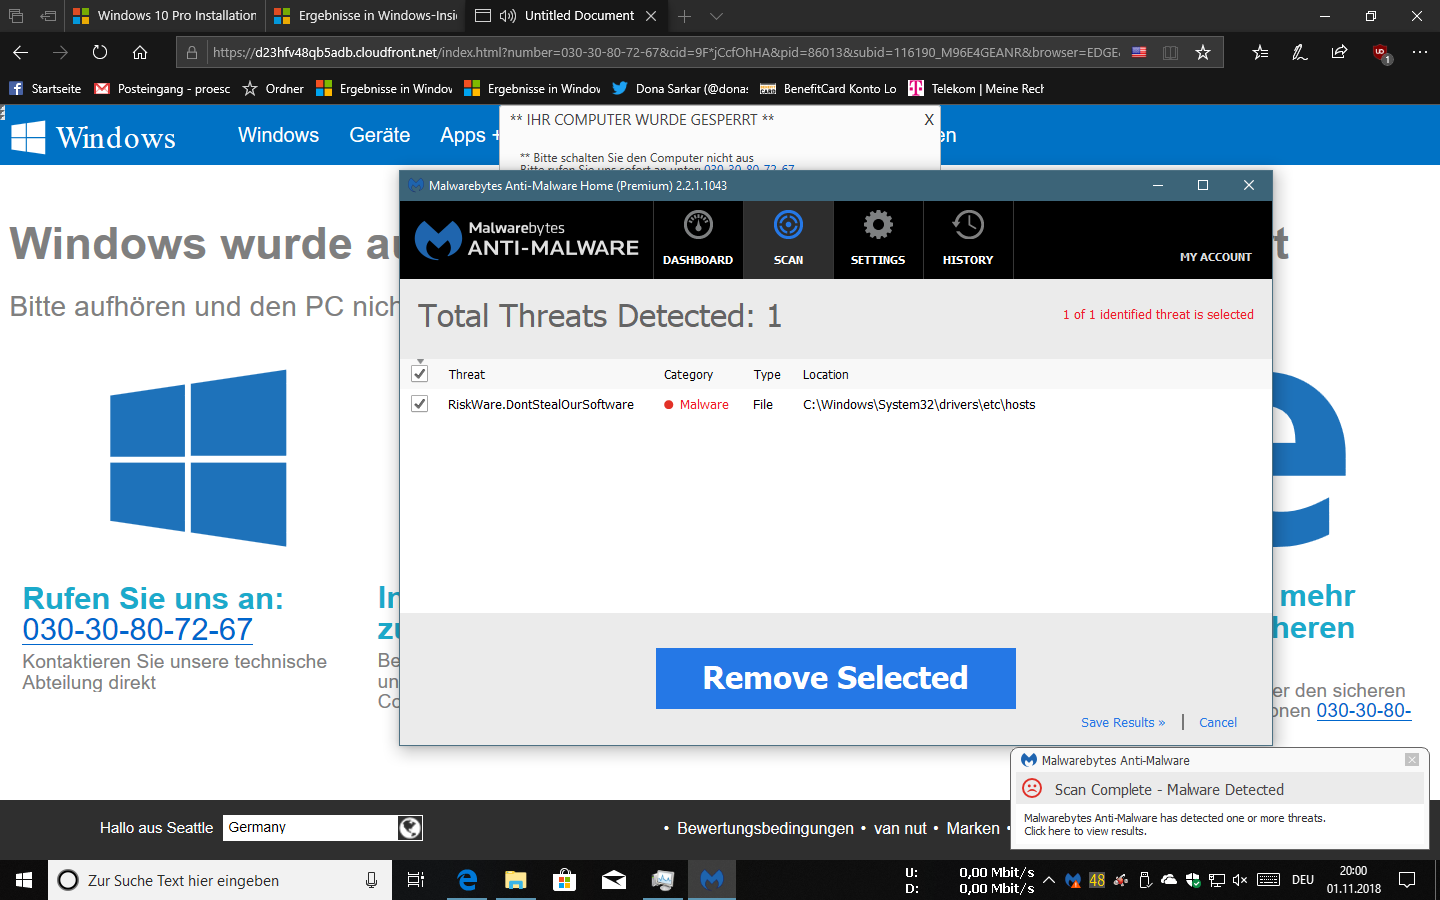This screenshot has height=900, width=1440.
Task: Open the Startseite Facebook favorite
Action: [45, 88]
